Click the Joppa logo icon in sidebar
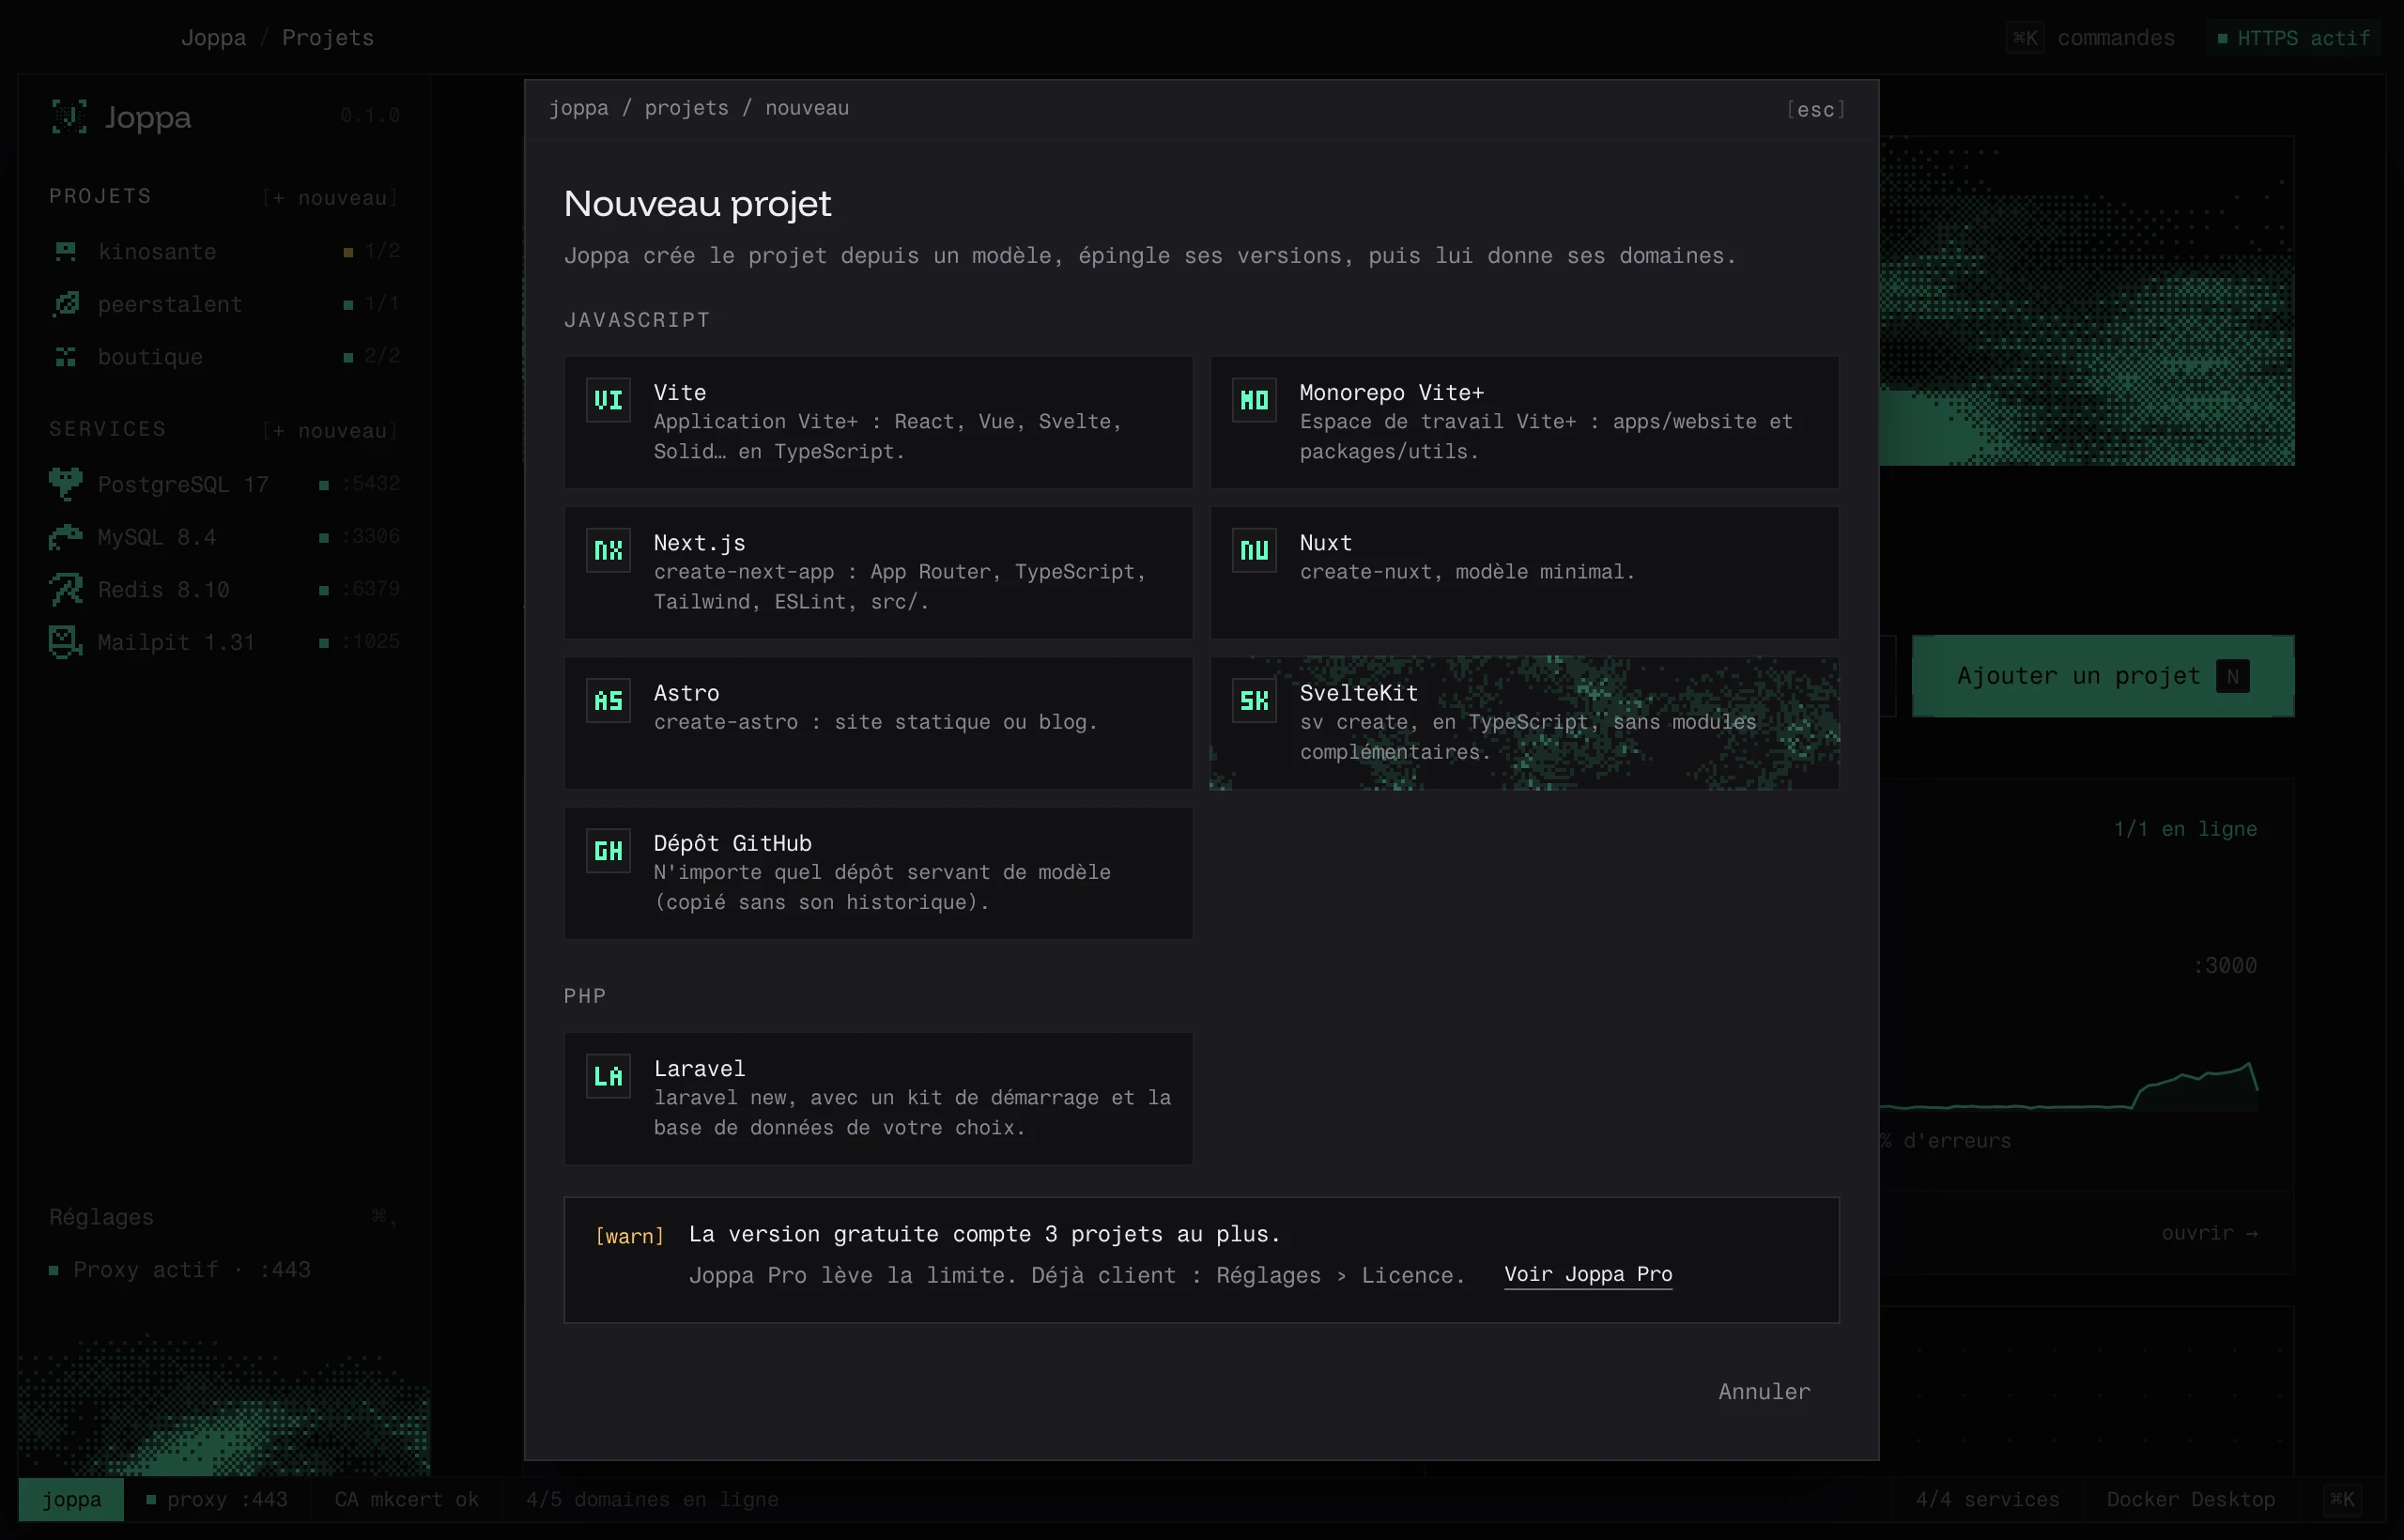 click(69, 117)
